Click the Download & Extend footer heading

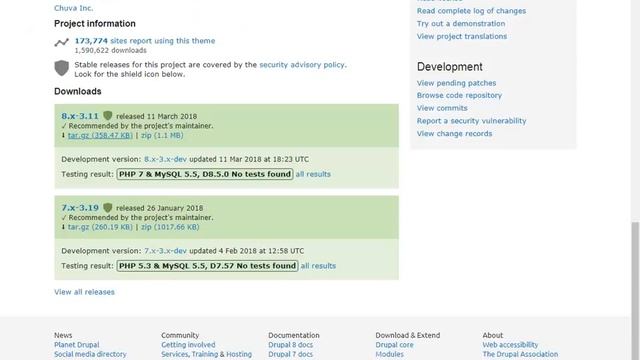point(408,335)
